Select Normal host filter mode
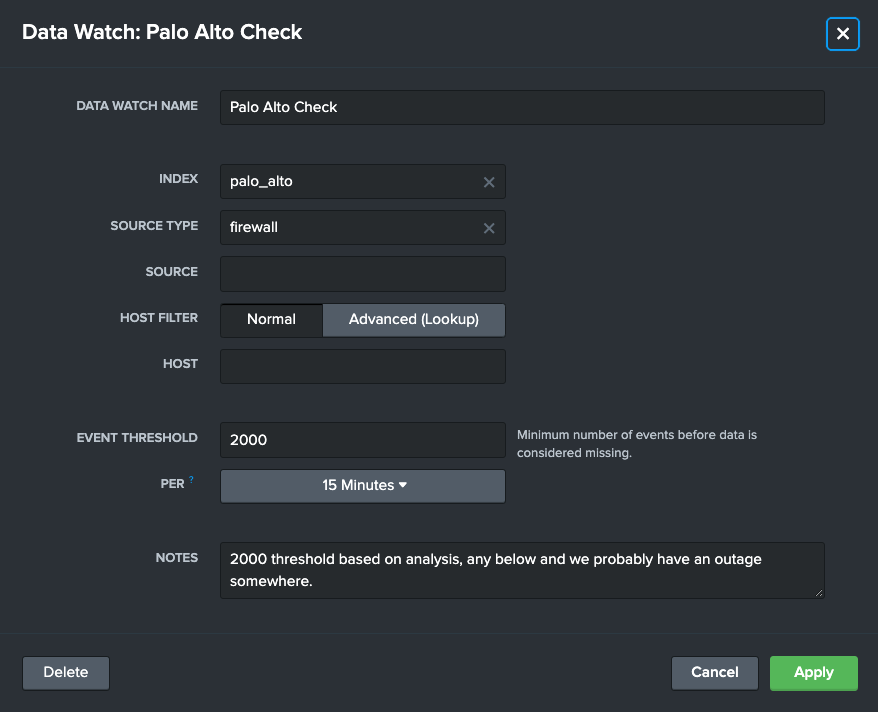The width and height of the screenshot is (878, 712). (x=272, y=320)
